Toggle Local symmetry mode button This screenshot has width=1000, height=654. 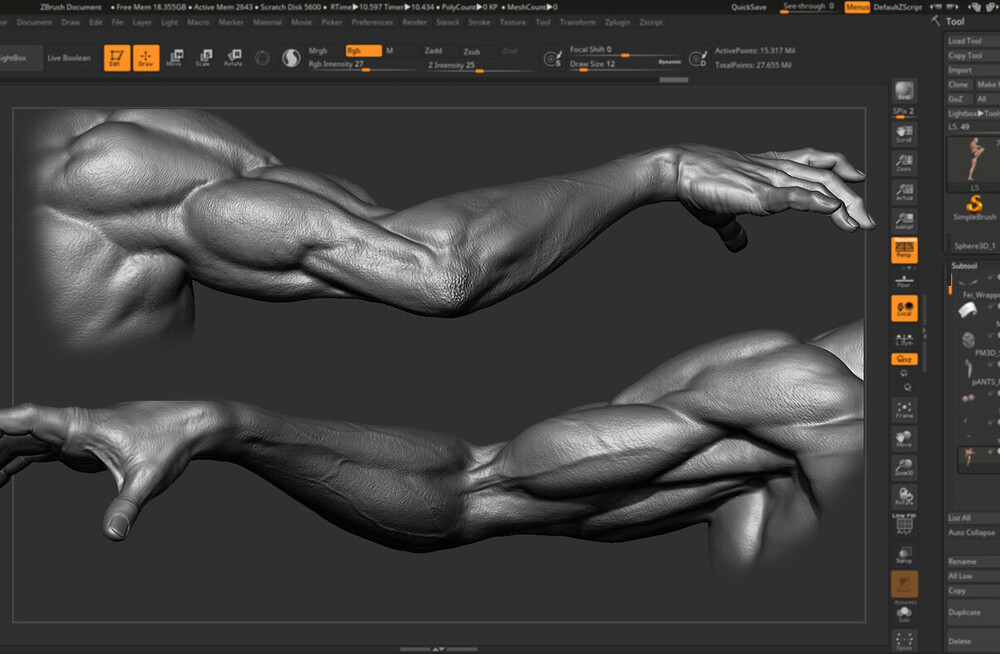pyautogui.click(x=904, y=308)
